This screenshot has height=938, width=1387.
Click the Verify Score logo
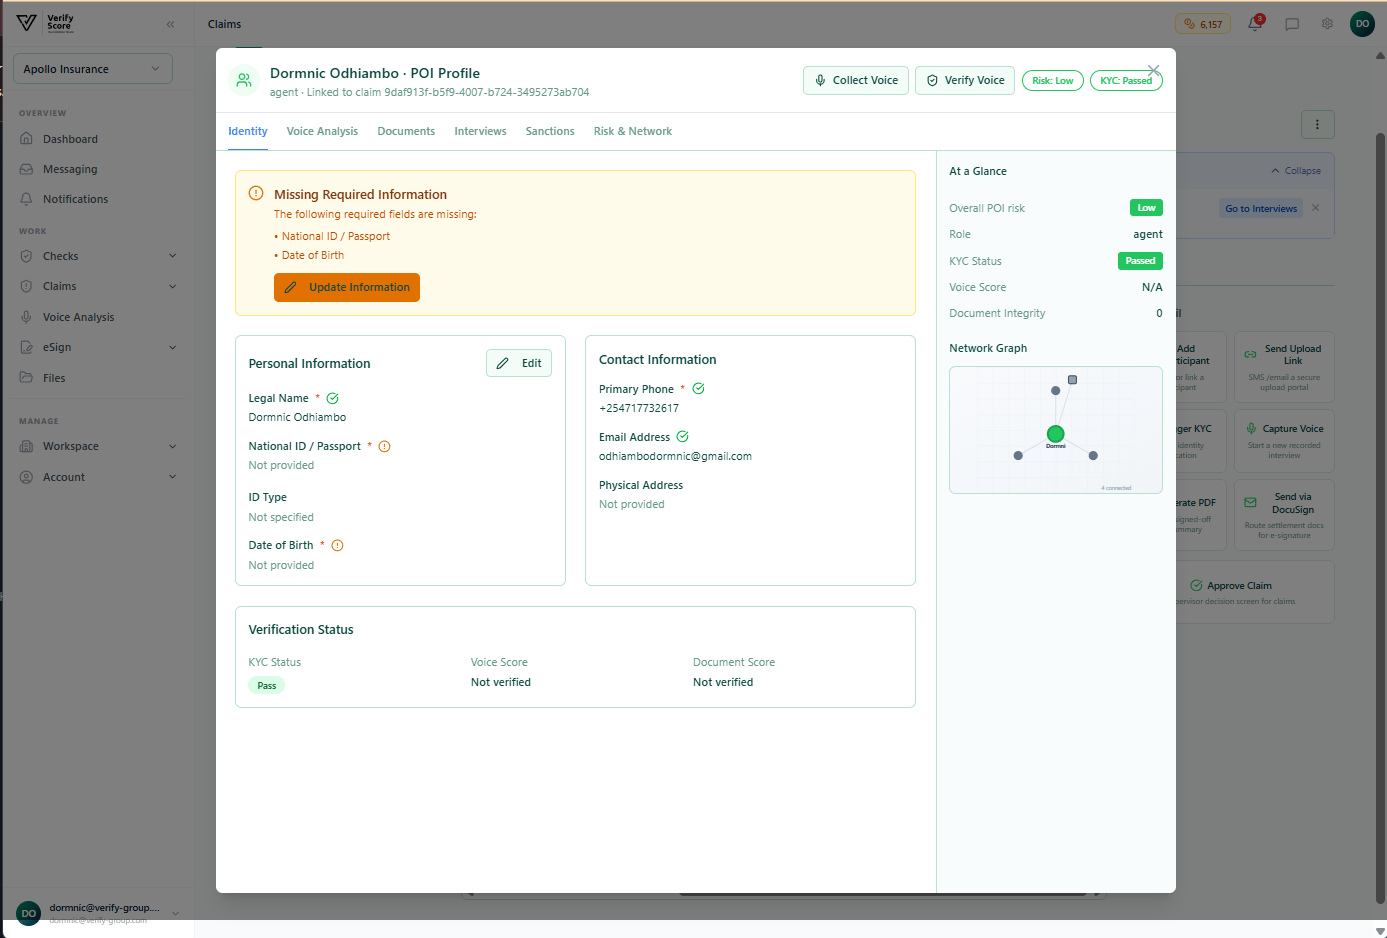coord(46,23)
